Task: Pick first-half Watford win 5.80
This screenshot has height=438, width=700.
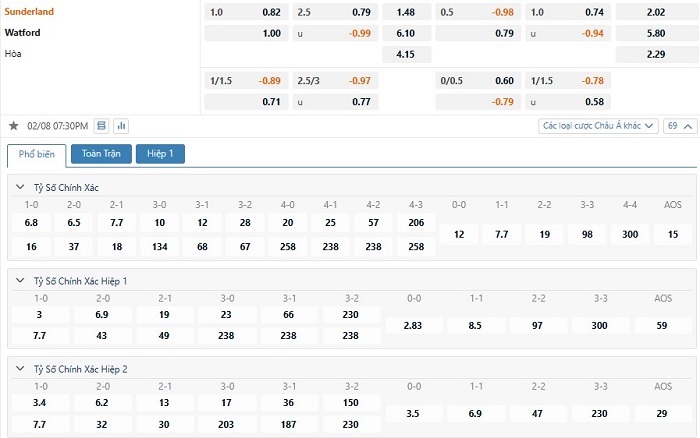Action: (x=656, y=33)
